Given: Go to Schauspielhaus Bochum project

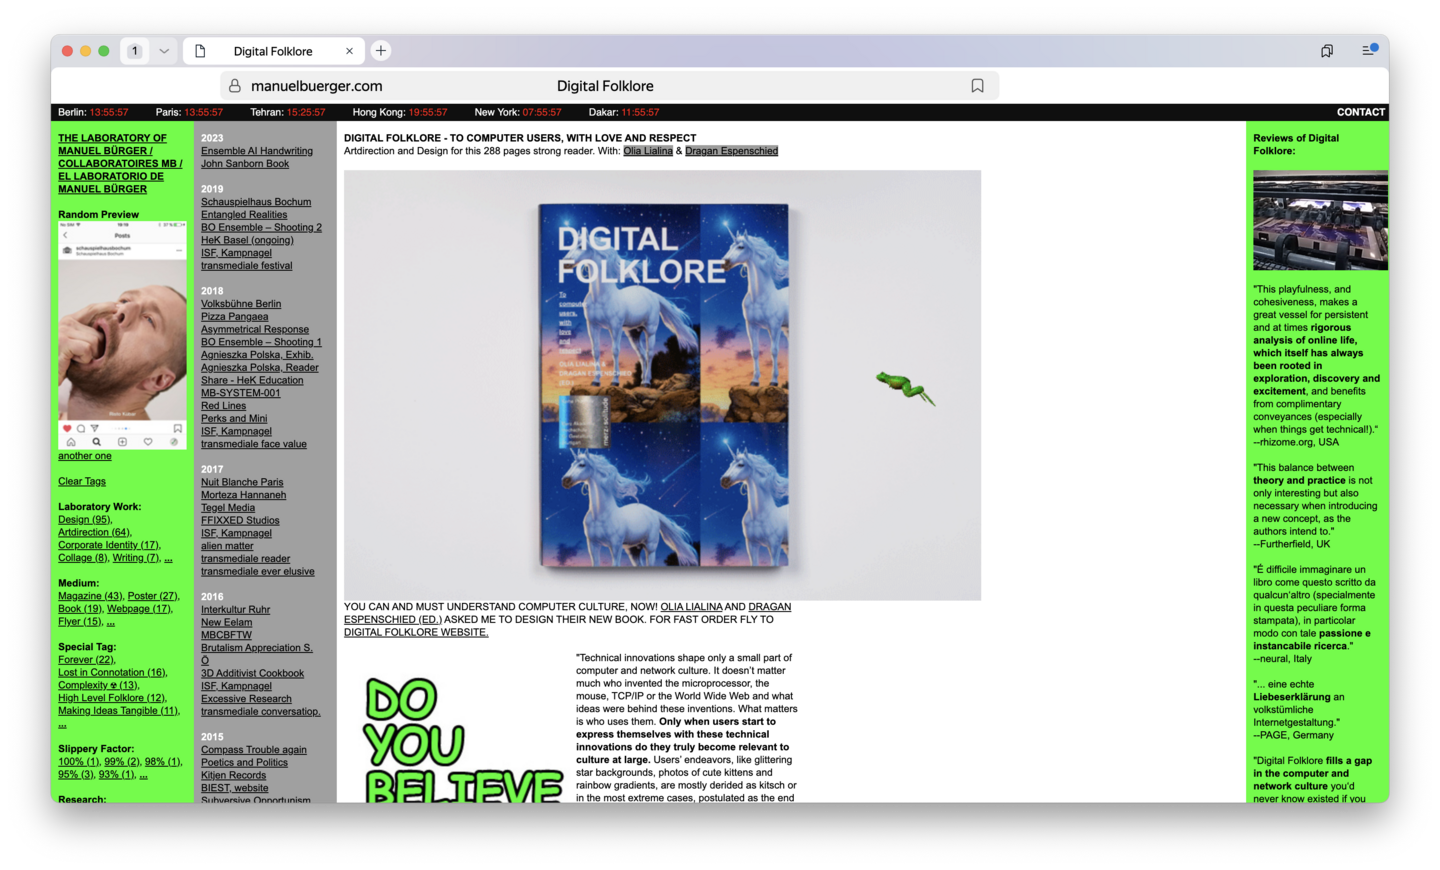Looking at the screenshot, I should [x=256, y=202].
